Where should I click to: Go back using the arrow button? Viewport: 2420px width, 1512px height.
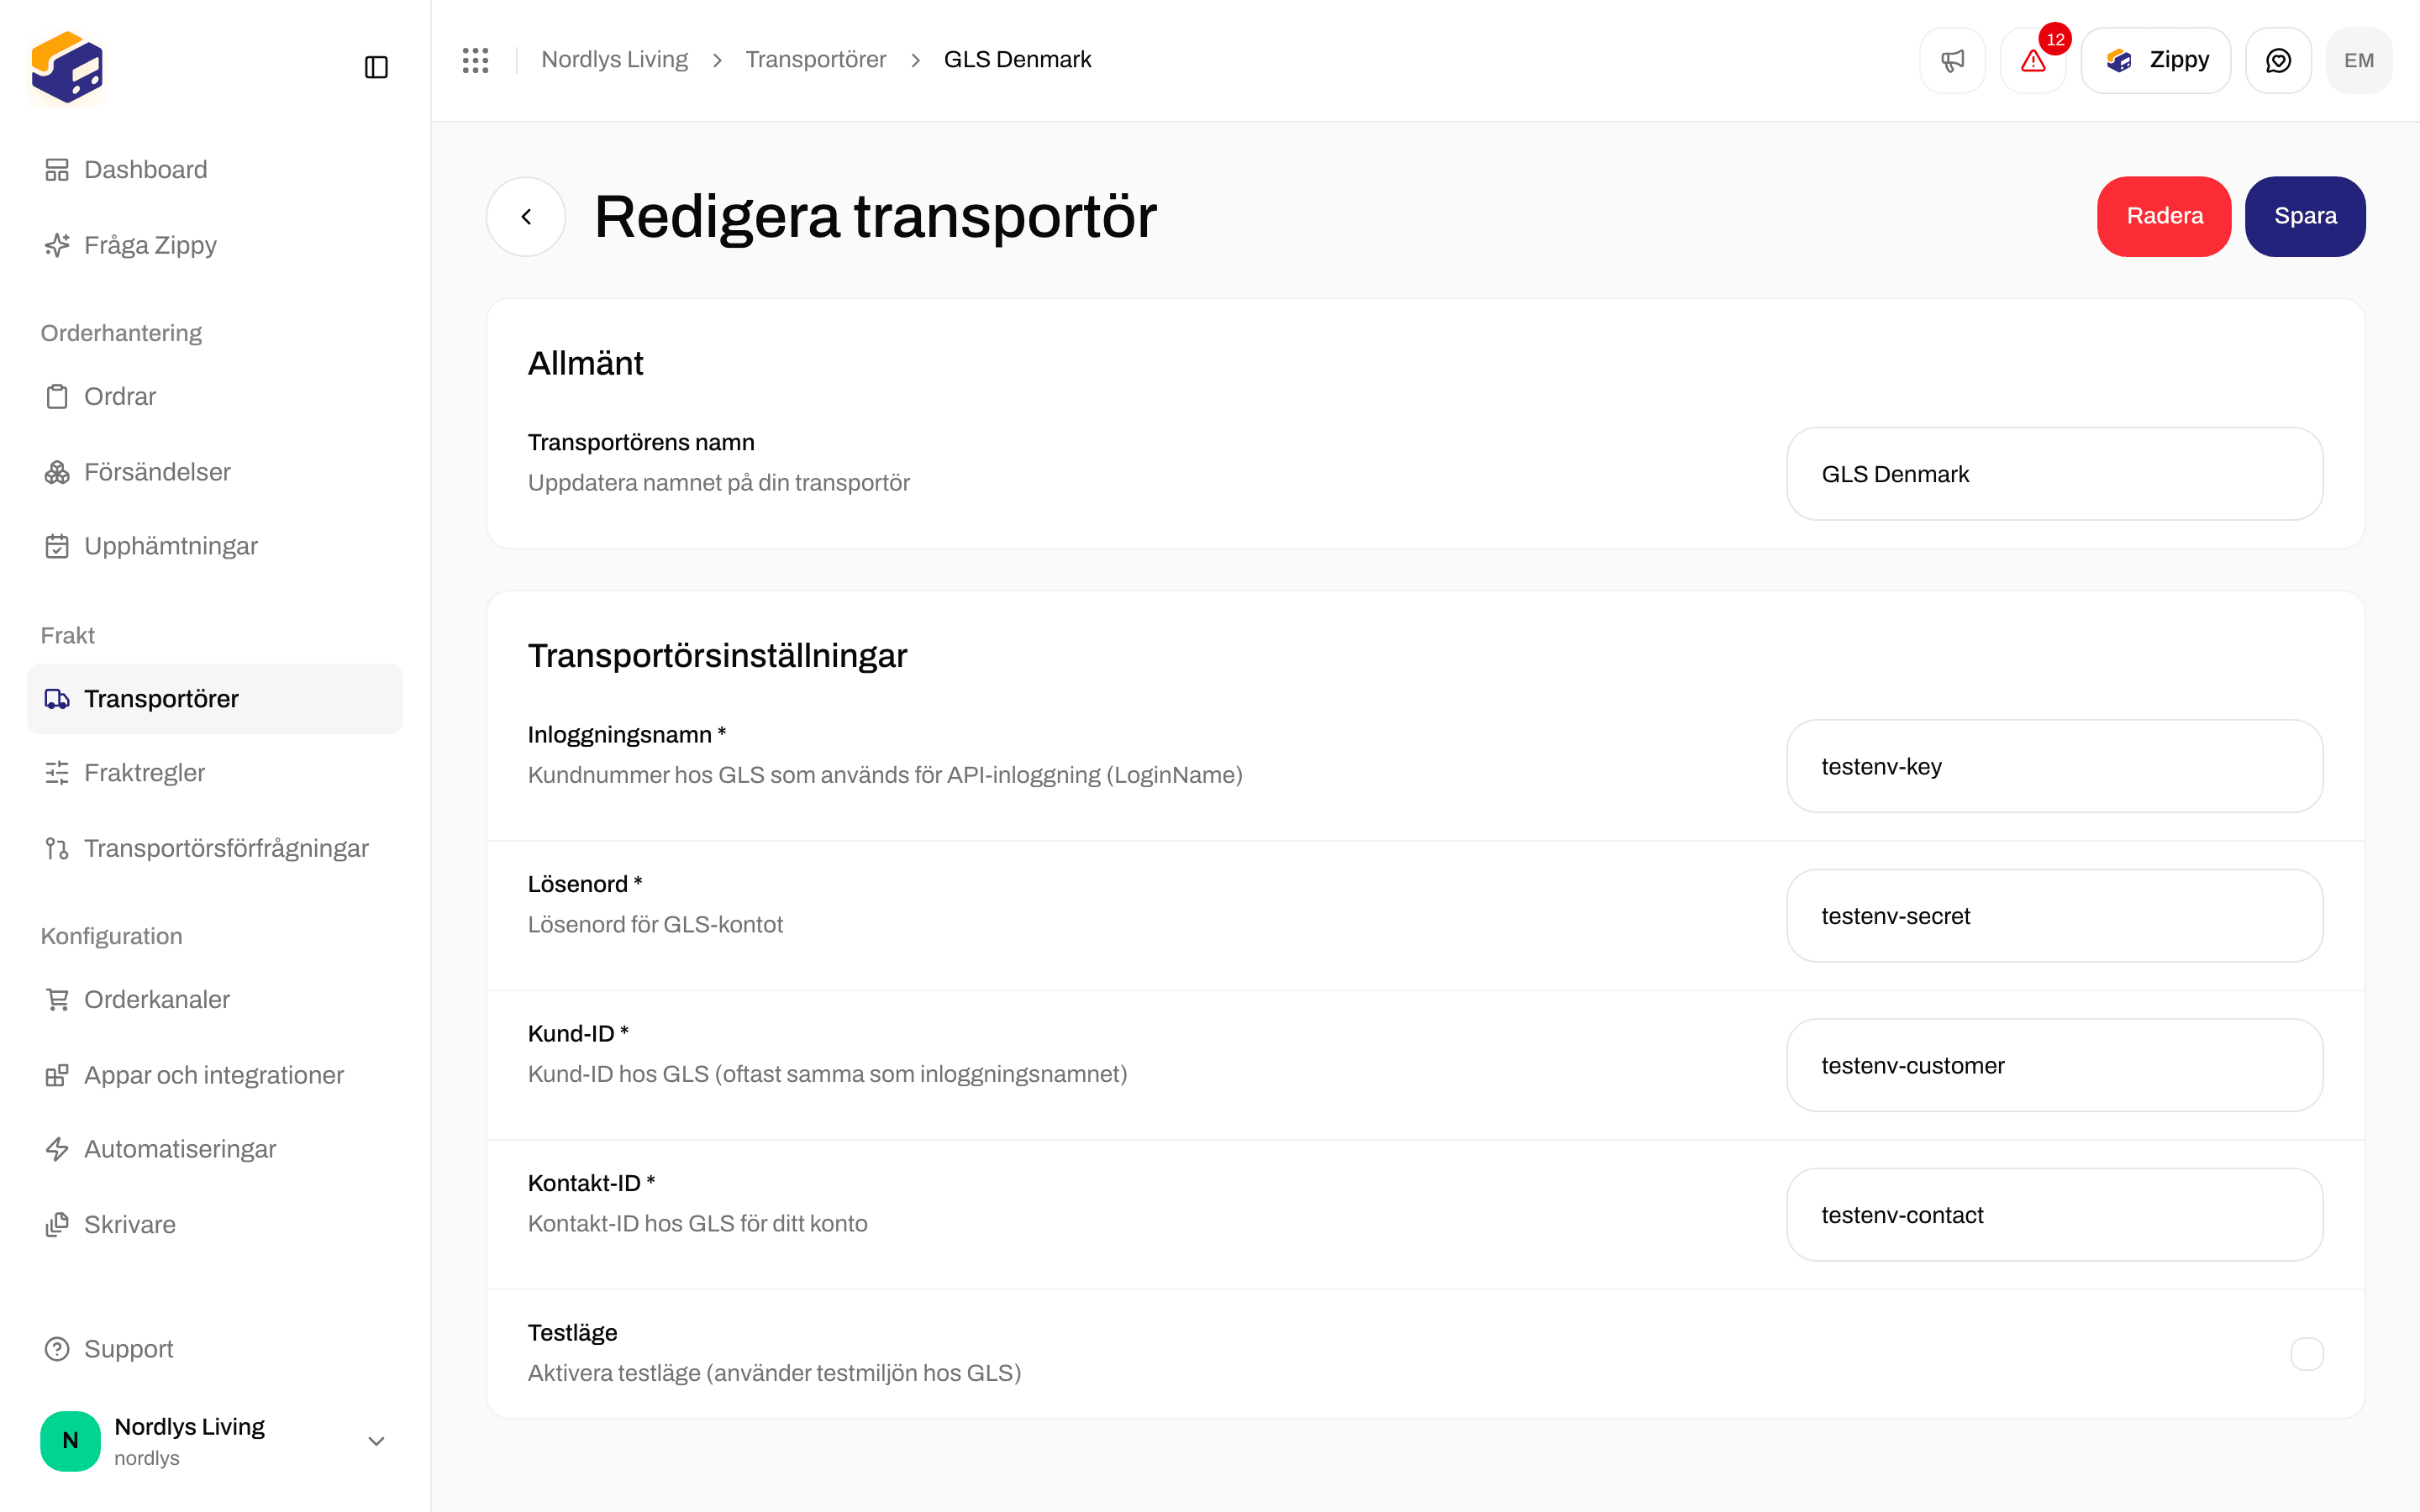pyautogui.click(x=526, y=216)
